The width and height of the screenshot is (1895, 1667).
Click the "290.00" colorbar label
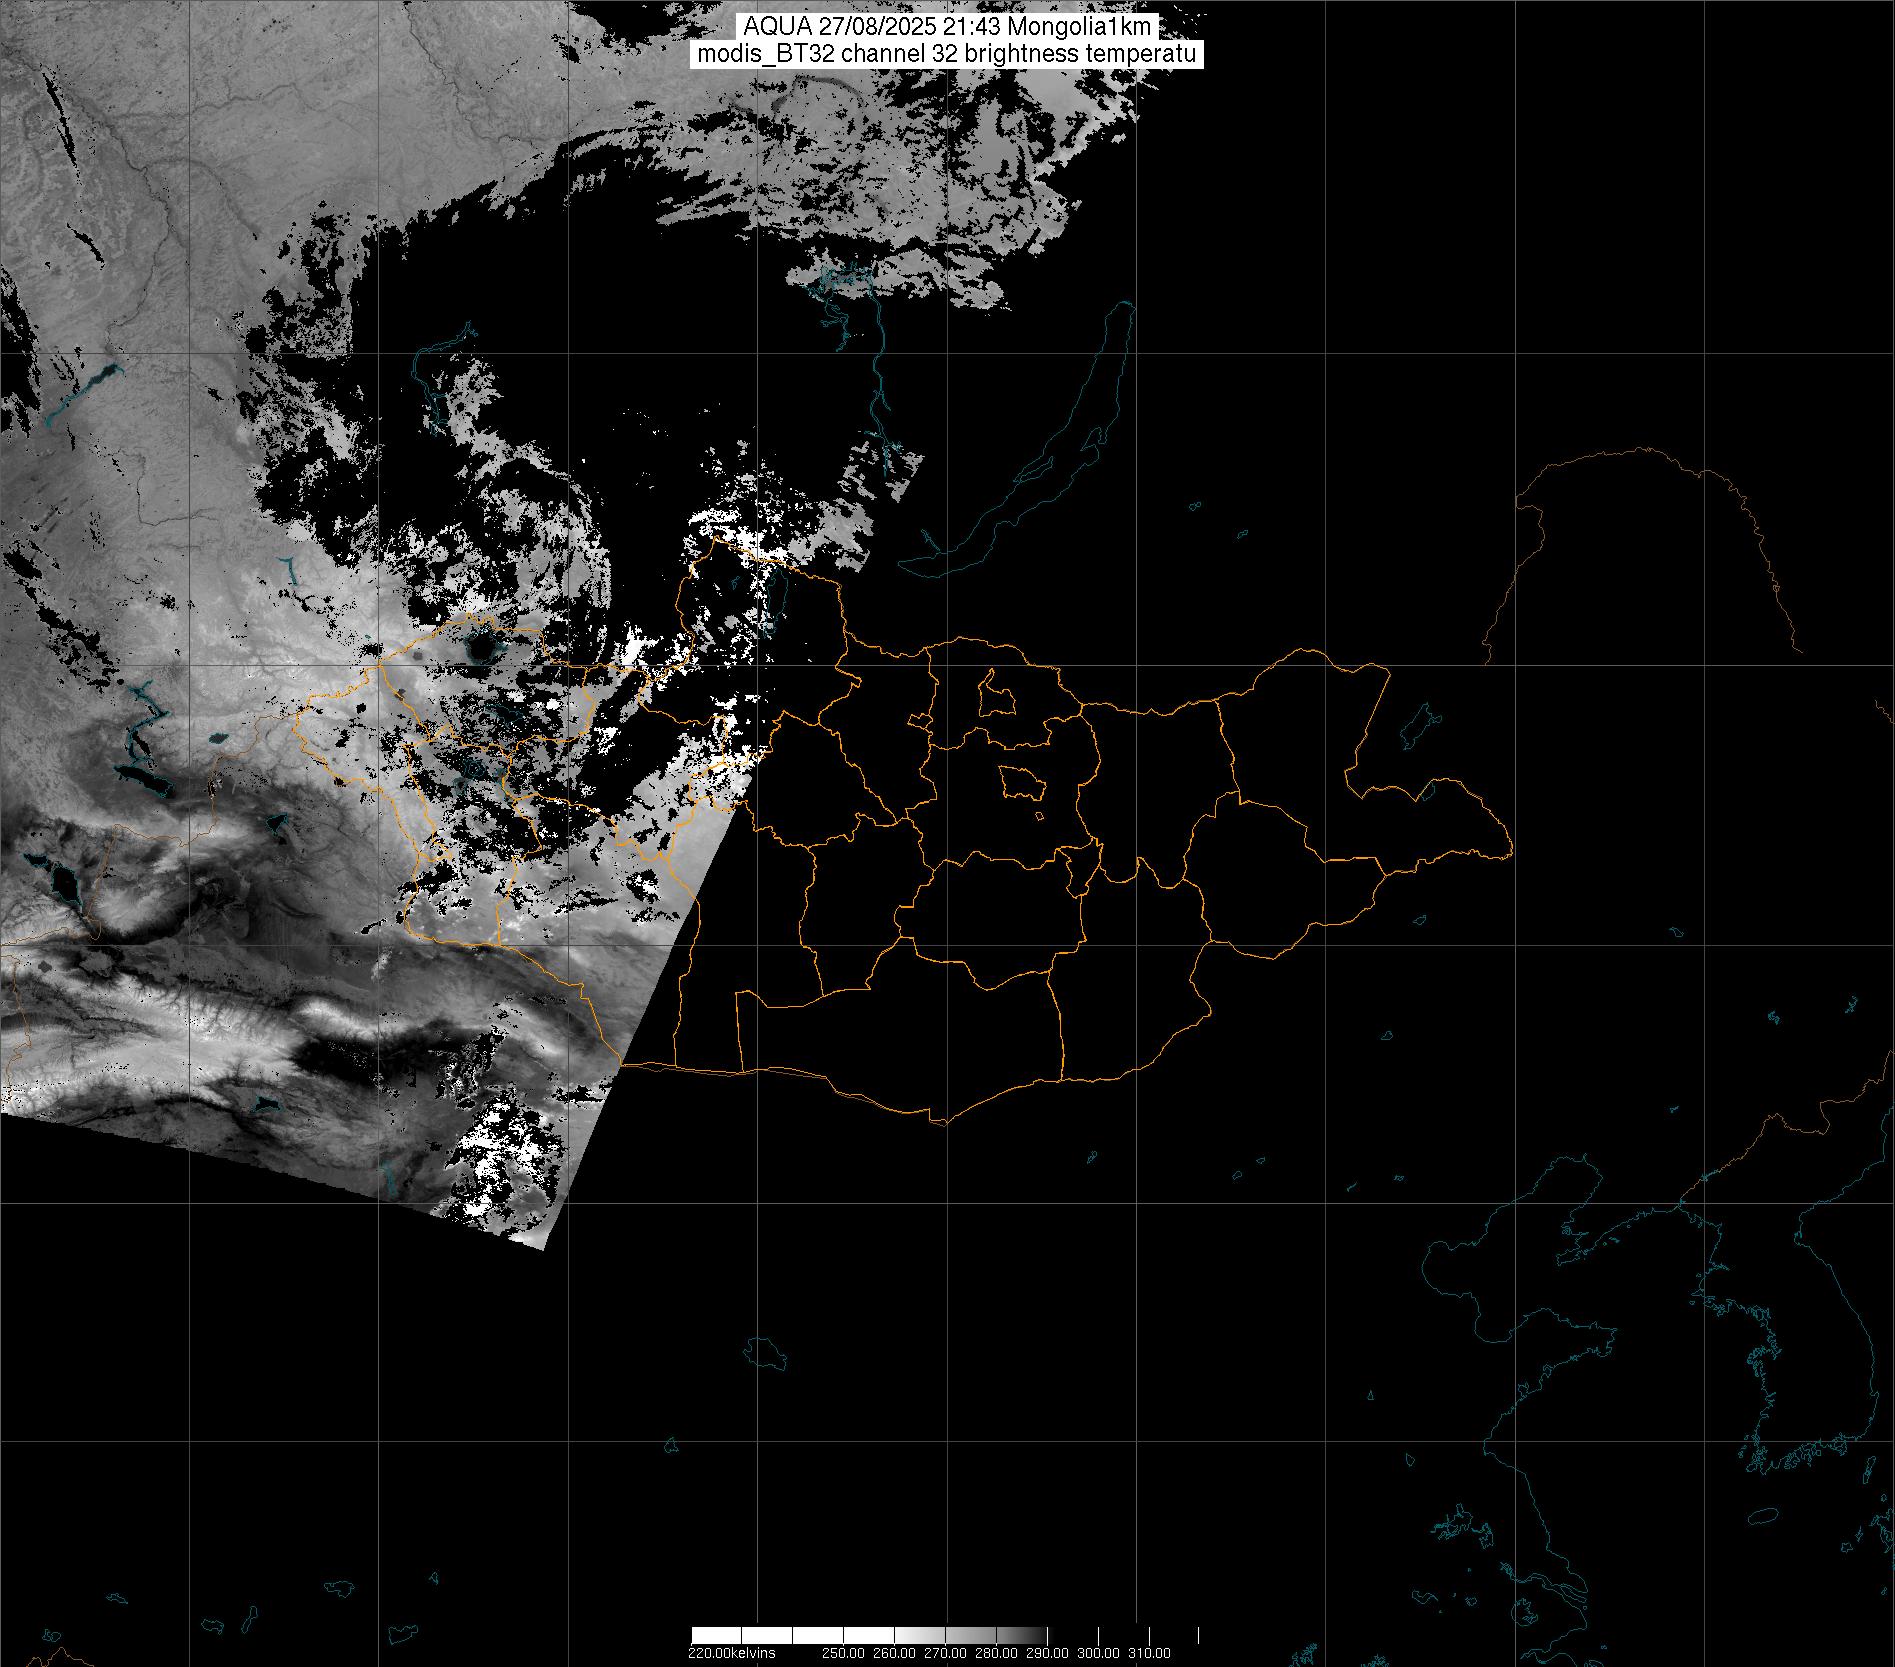tap(1048, 1653)
